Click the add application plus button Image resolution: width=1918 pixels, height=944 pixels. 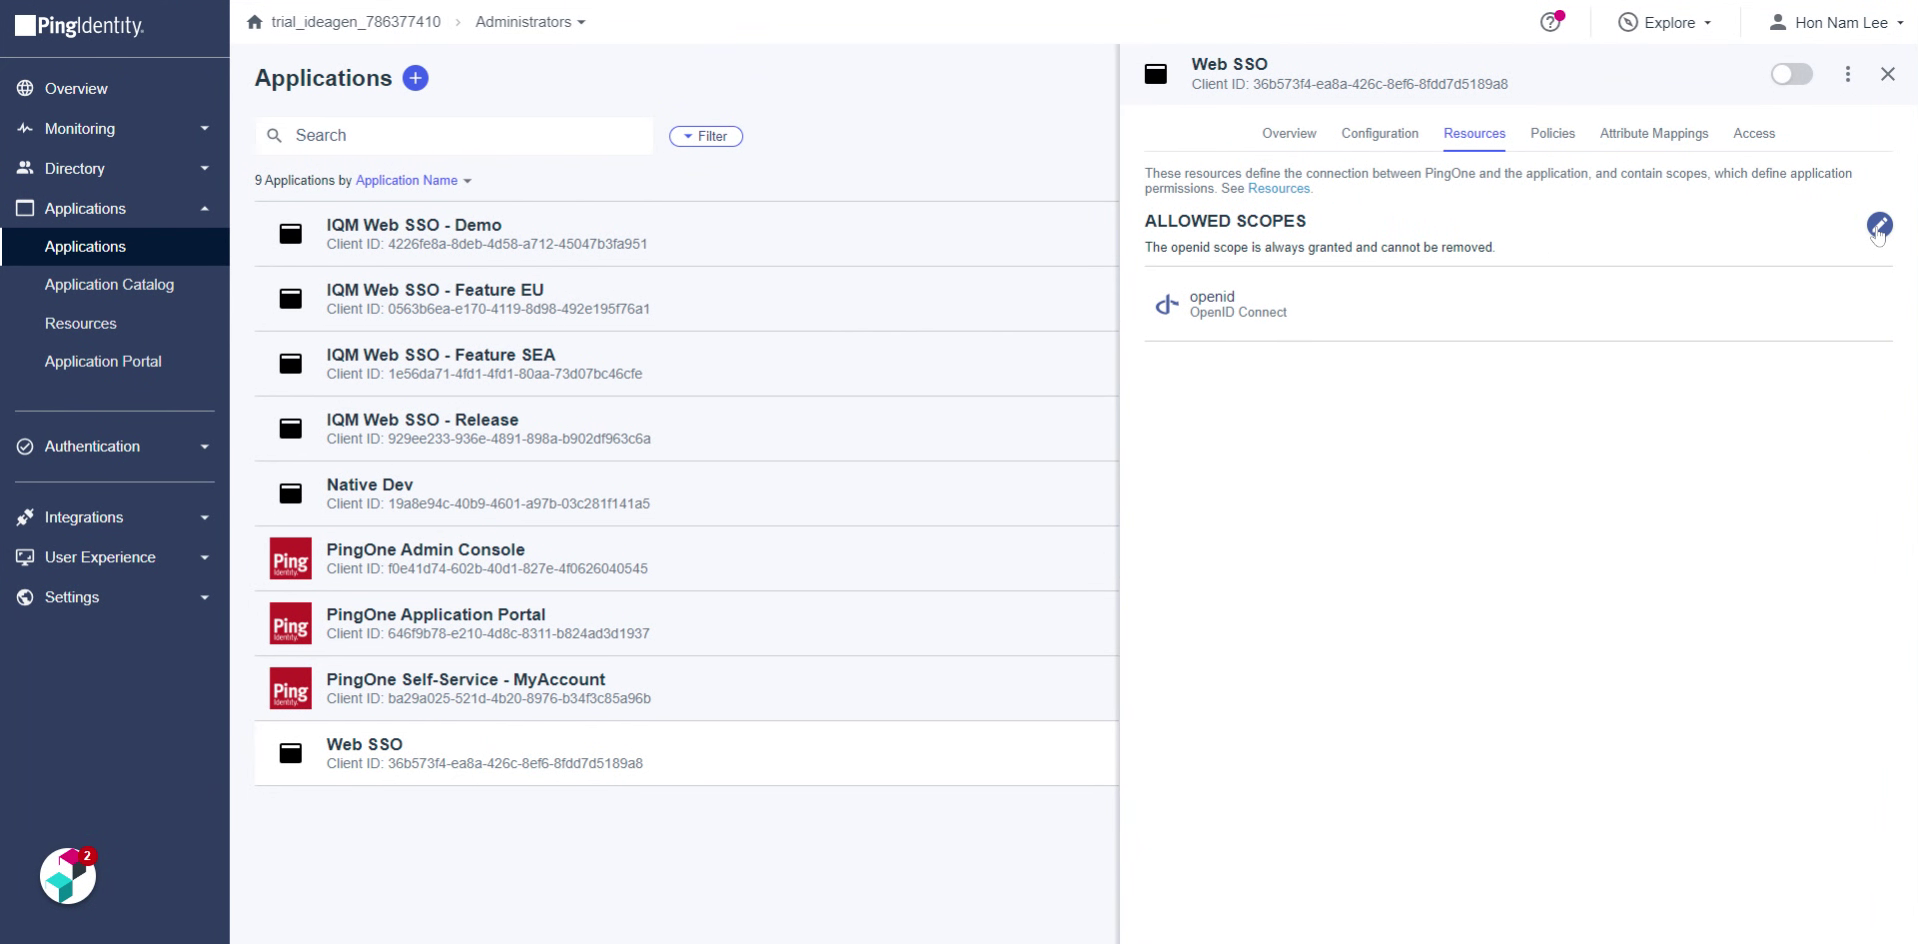pos(415,78)
